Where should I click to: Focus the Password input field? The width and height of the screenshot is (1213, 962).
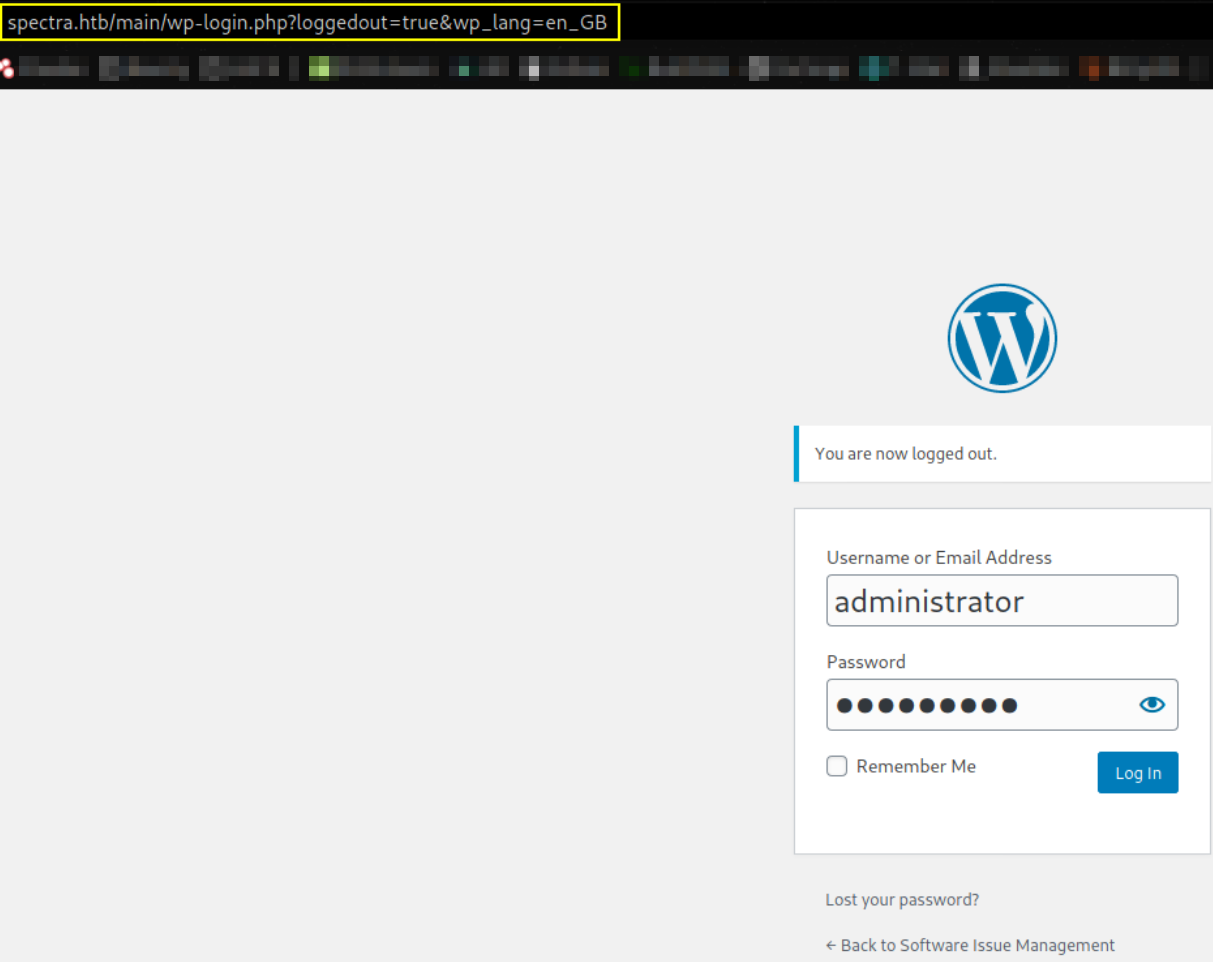click(1002, 705)
